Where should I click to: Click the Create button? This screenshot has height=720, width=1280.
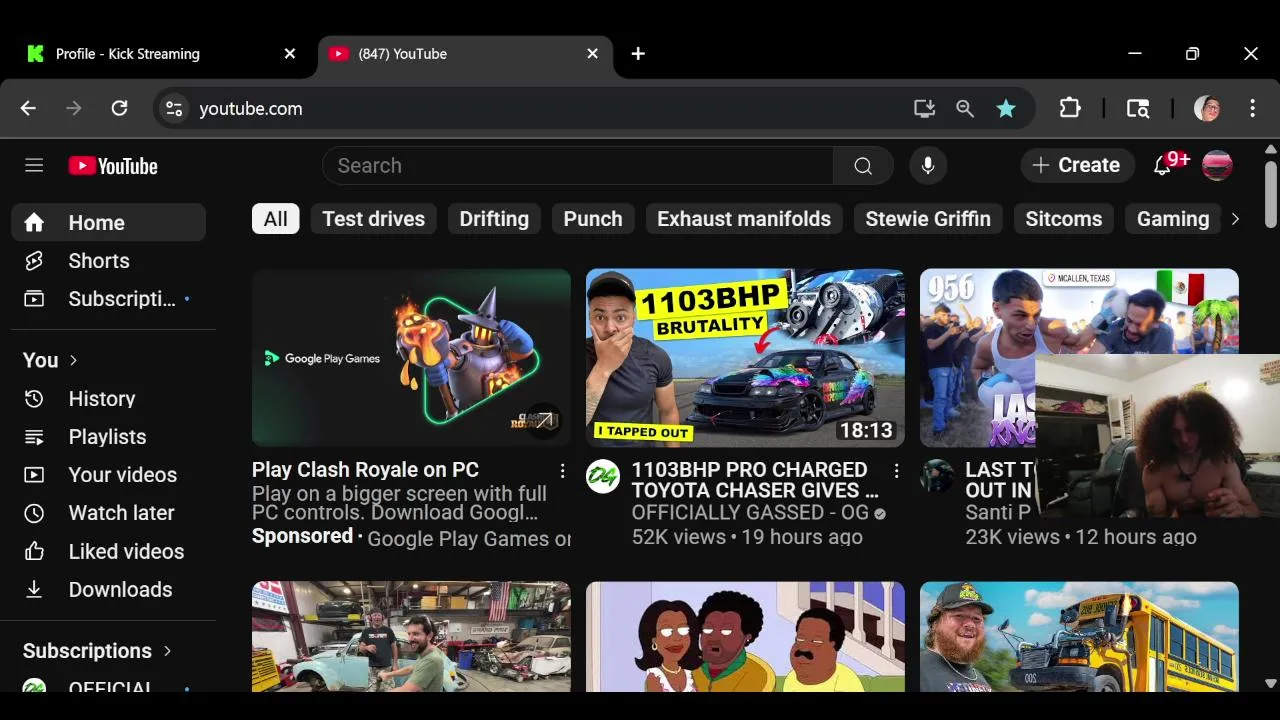(1076, 166)
